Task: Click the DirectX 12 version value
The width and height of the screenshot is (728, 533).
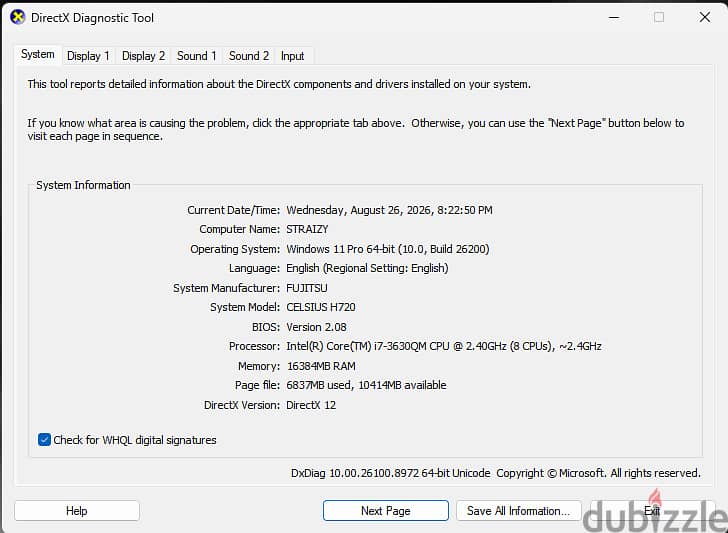Action: [311, 405]
